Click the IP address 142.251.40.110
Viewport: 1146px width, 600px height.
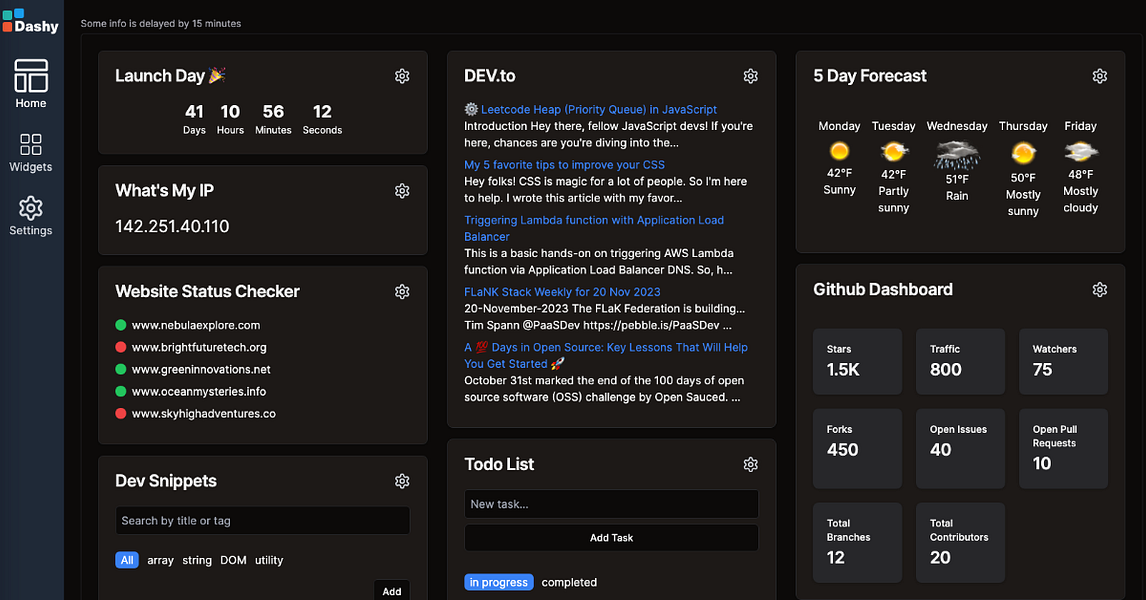(x=172, y=227)
